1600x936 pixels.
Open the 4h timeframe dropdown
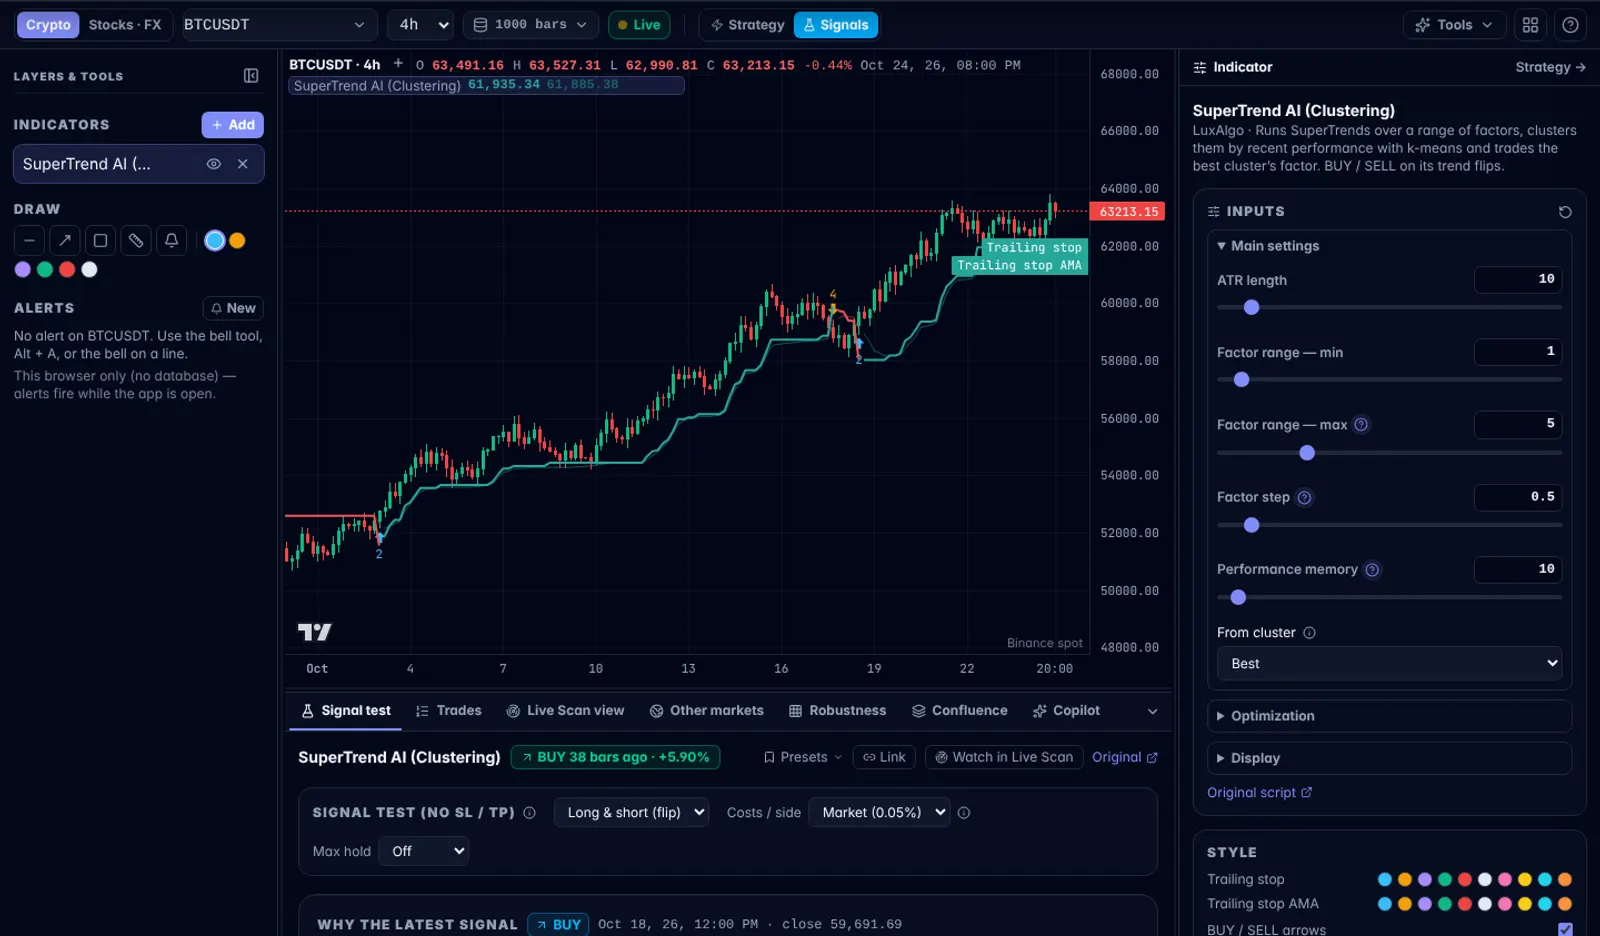422,25
